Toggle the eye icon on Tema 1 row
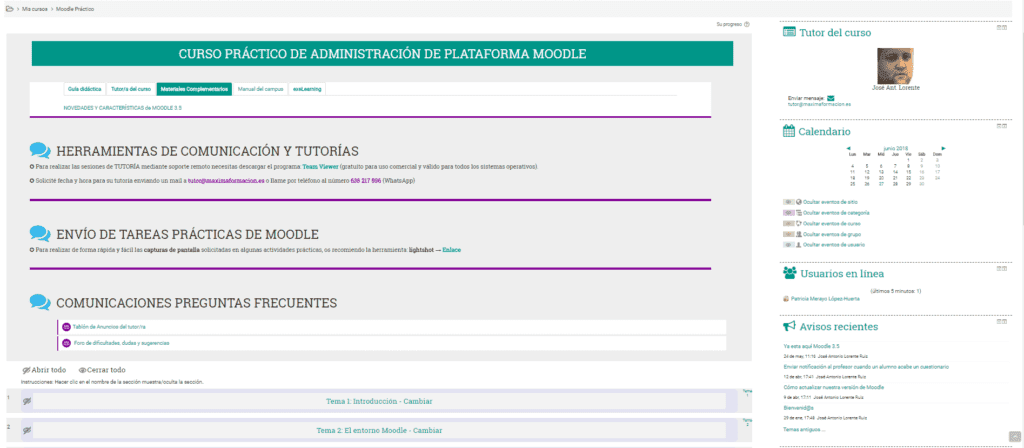Viewport: 1024px width, 448px height. tap(27, 401)
